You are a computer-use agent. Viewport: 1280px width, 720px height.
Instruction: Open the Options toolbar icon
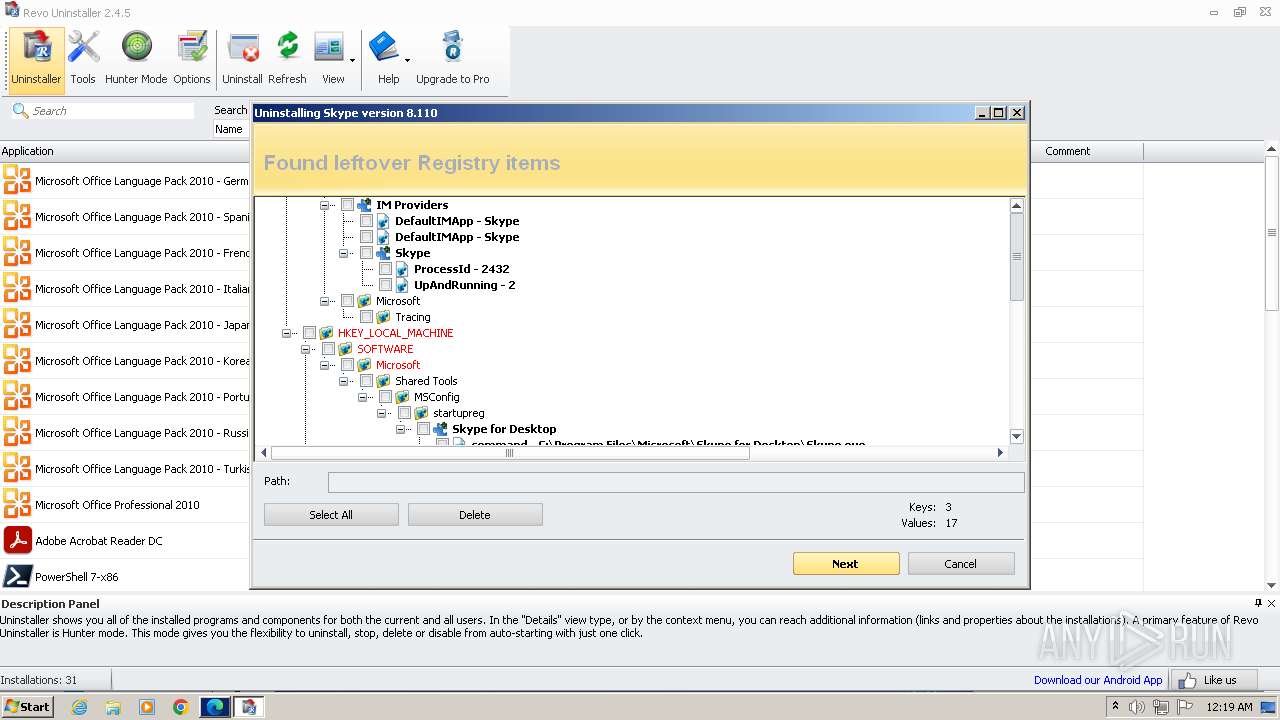click(x=191, y=59)
